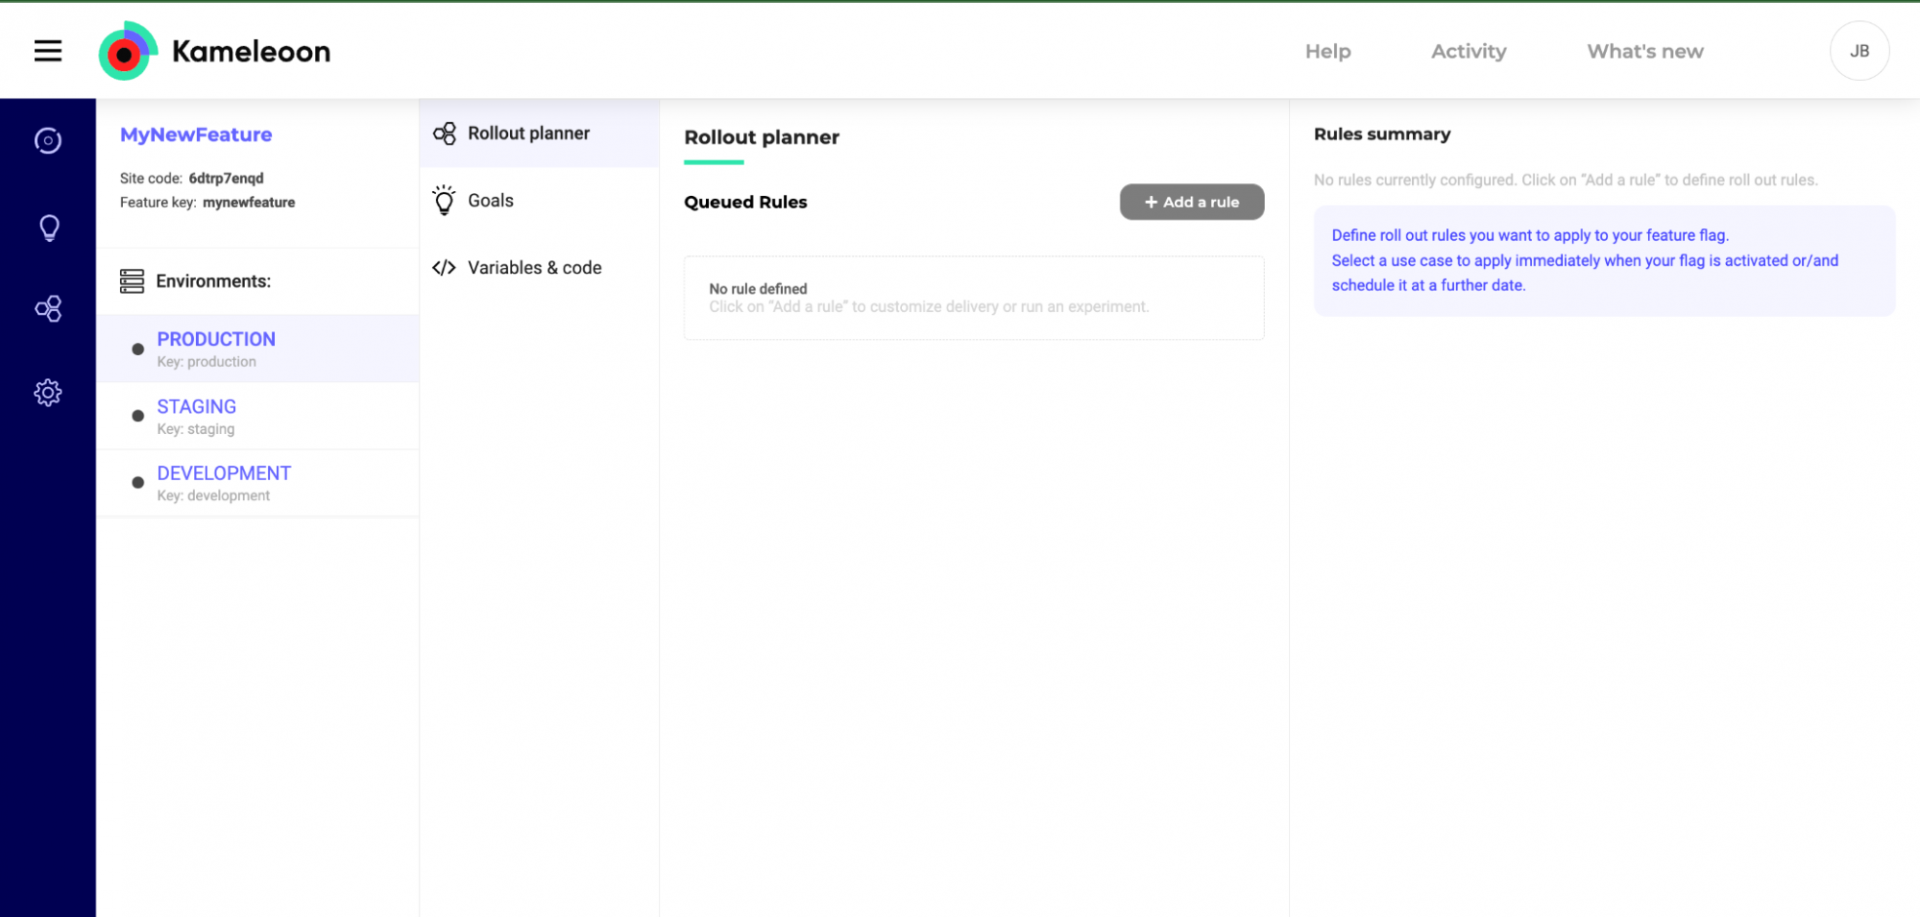Select the PRODUCTION environment
The height and width of the screenshot is (917, 1920).
click(258, 349)
